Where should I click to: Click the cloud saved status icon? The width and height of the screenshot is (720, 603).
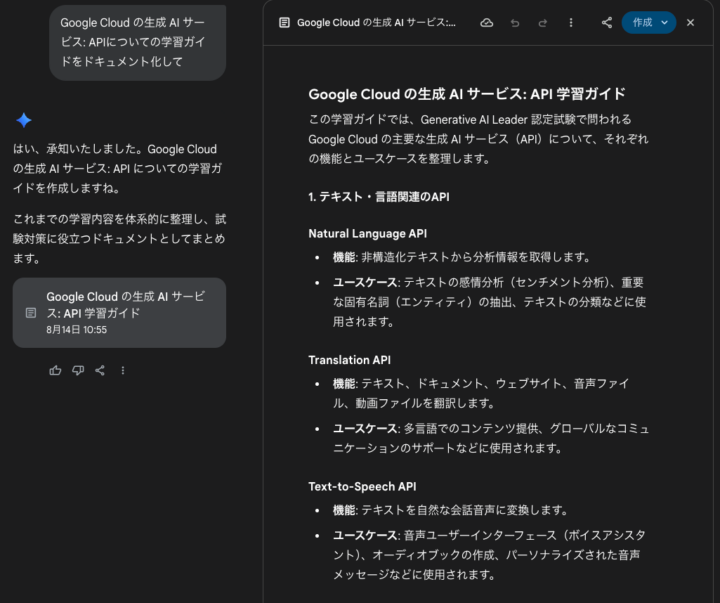pyautogui.click(x=487, y=23)
